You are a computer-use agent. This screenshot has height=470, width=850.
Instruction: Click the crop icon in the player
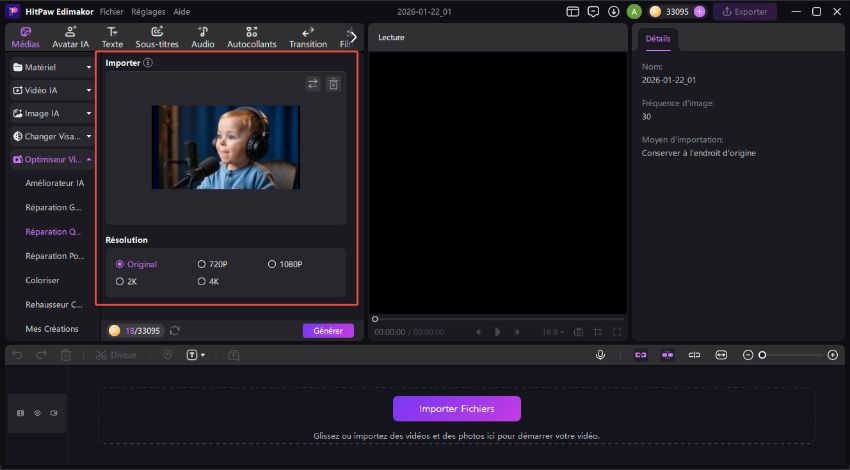click(597, 332)
